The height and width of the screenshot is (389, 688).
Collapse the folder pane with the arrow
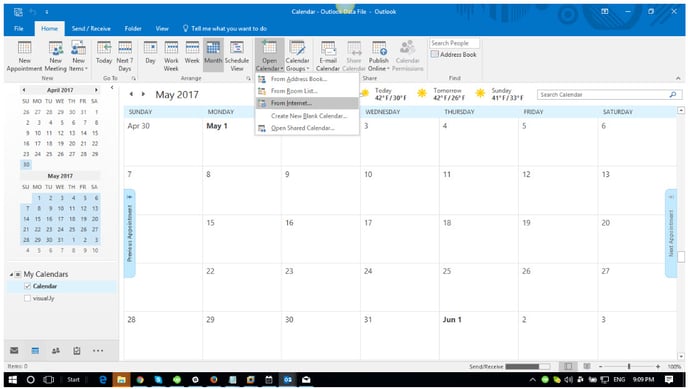tap(112, 88)
